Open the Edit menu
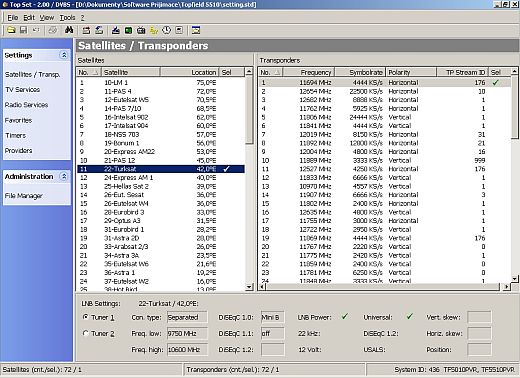Screen dimensions: 520x378 point(29,17)
